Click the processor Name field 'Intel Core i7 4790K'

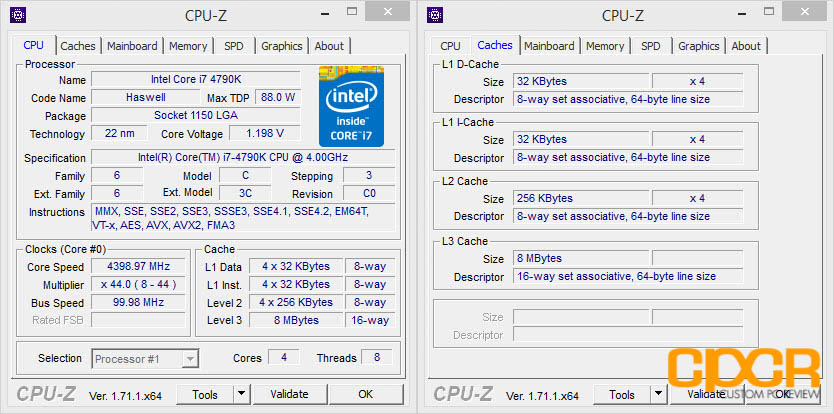[x=196, y=79]
